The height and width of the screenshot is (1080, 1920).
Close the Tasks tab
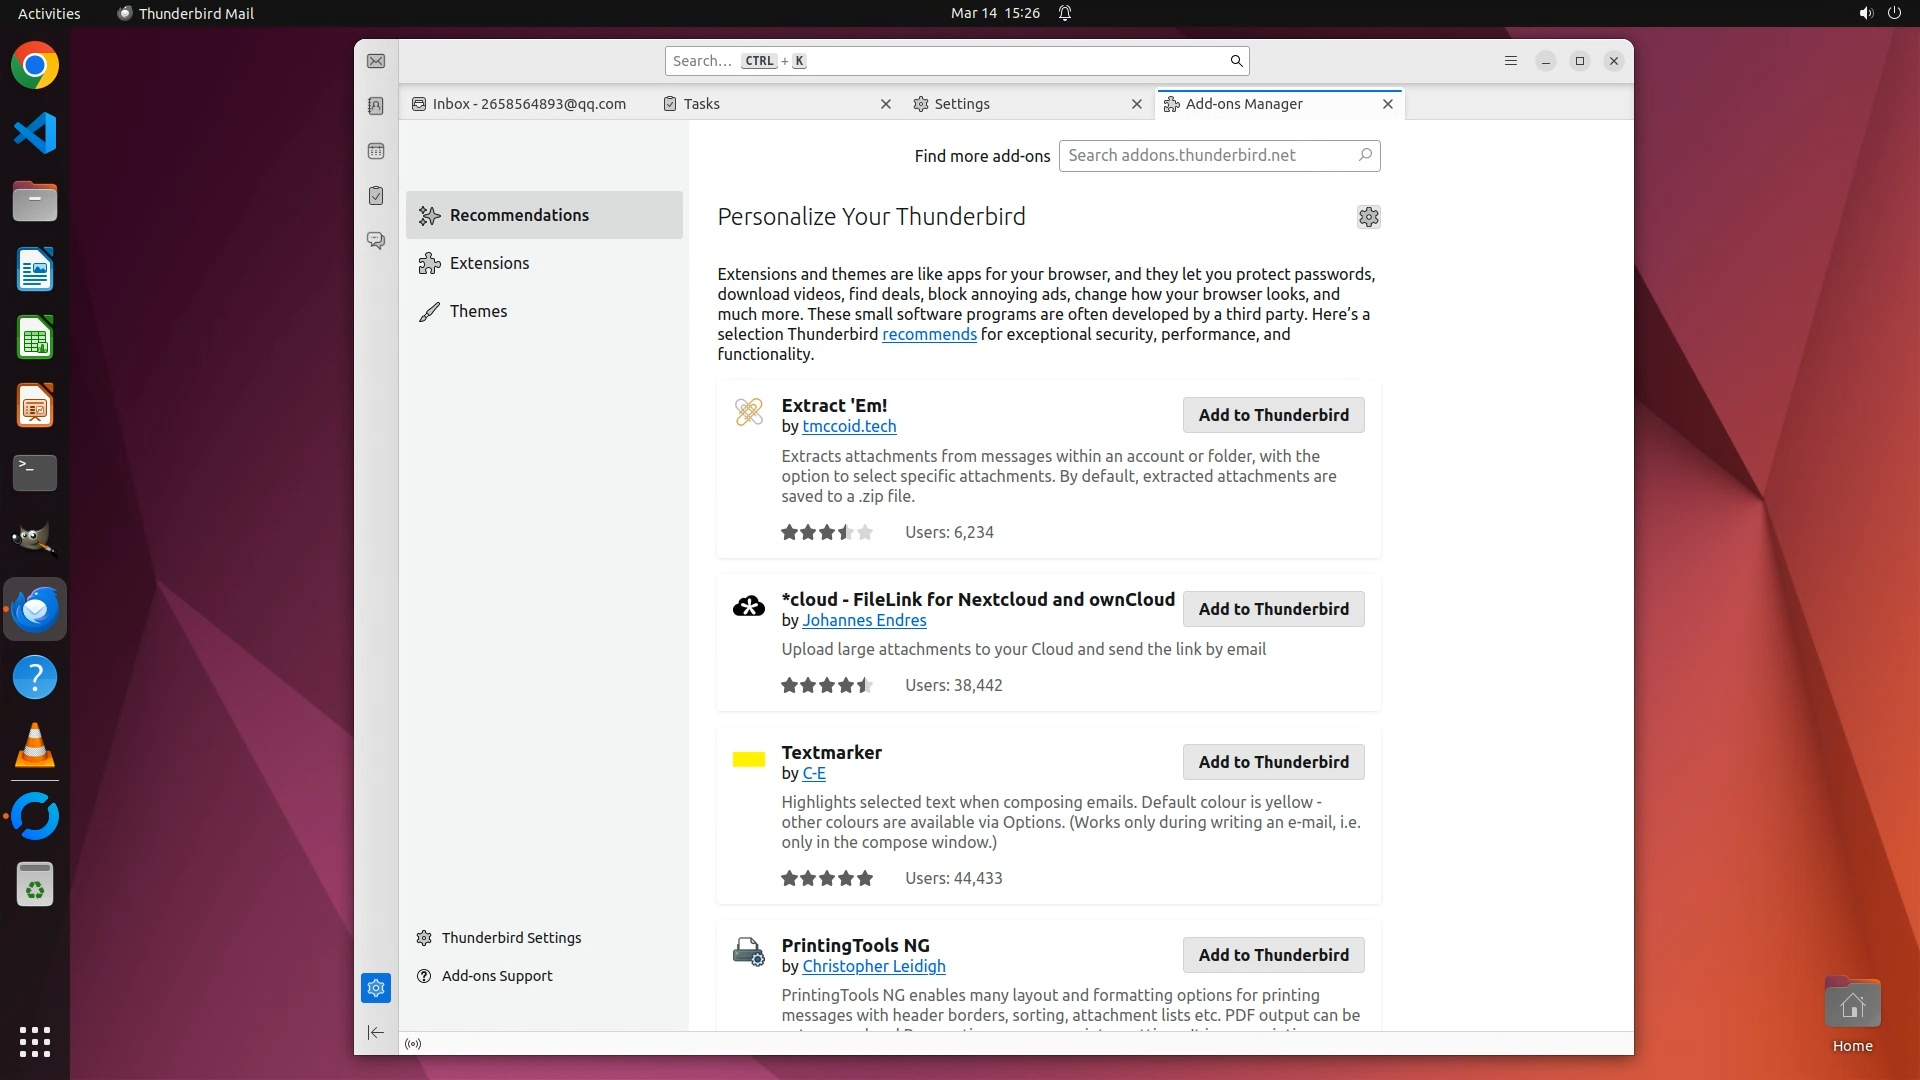tap(885, 104)
